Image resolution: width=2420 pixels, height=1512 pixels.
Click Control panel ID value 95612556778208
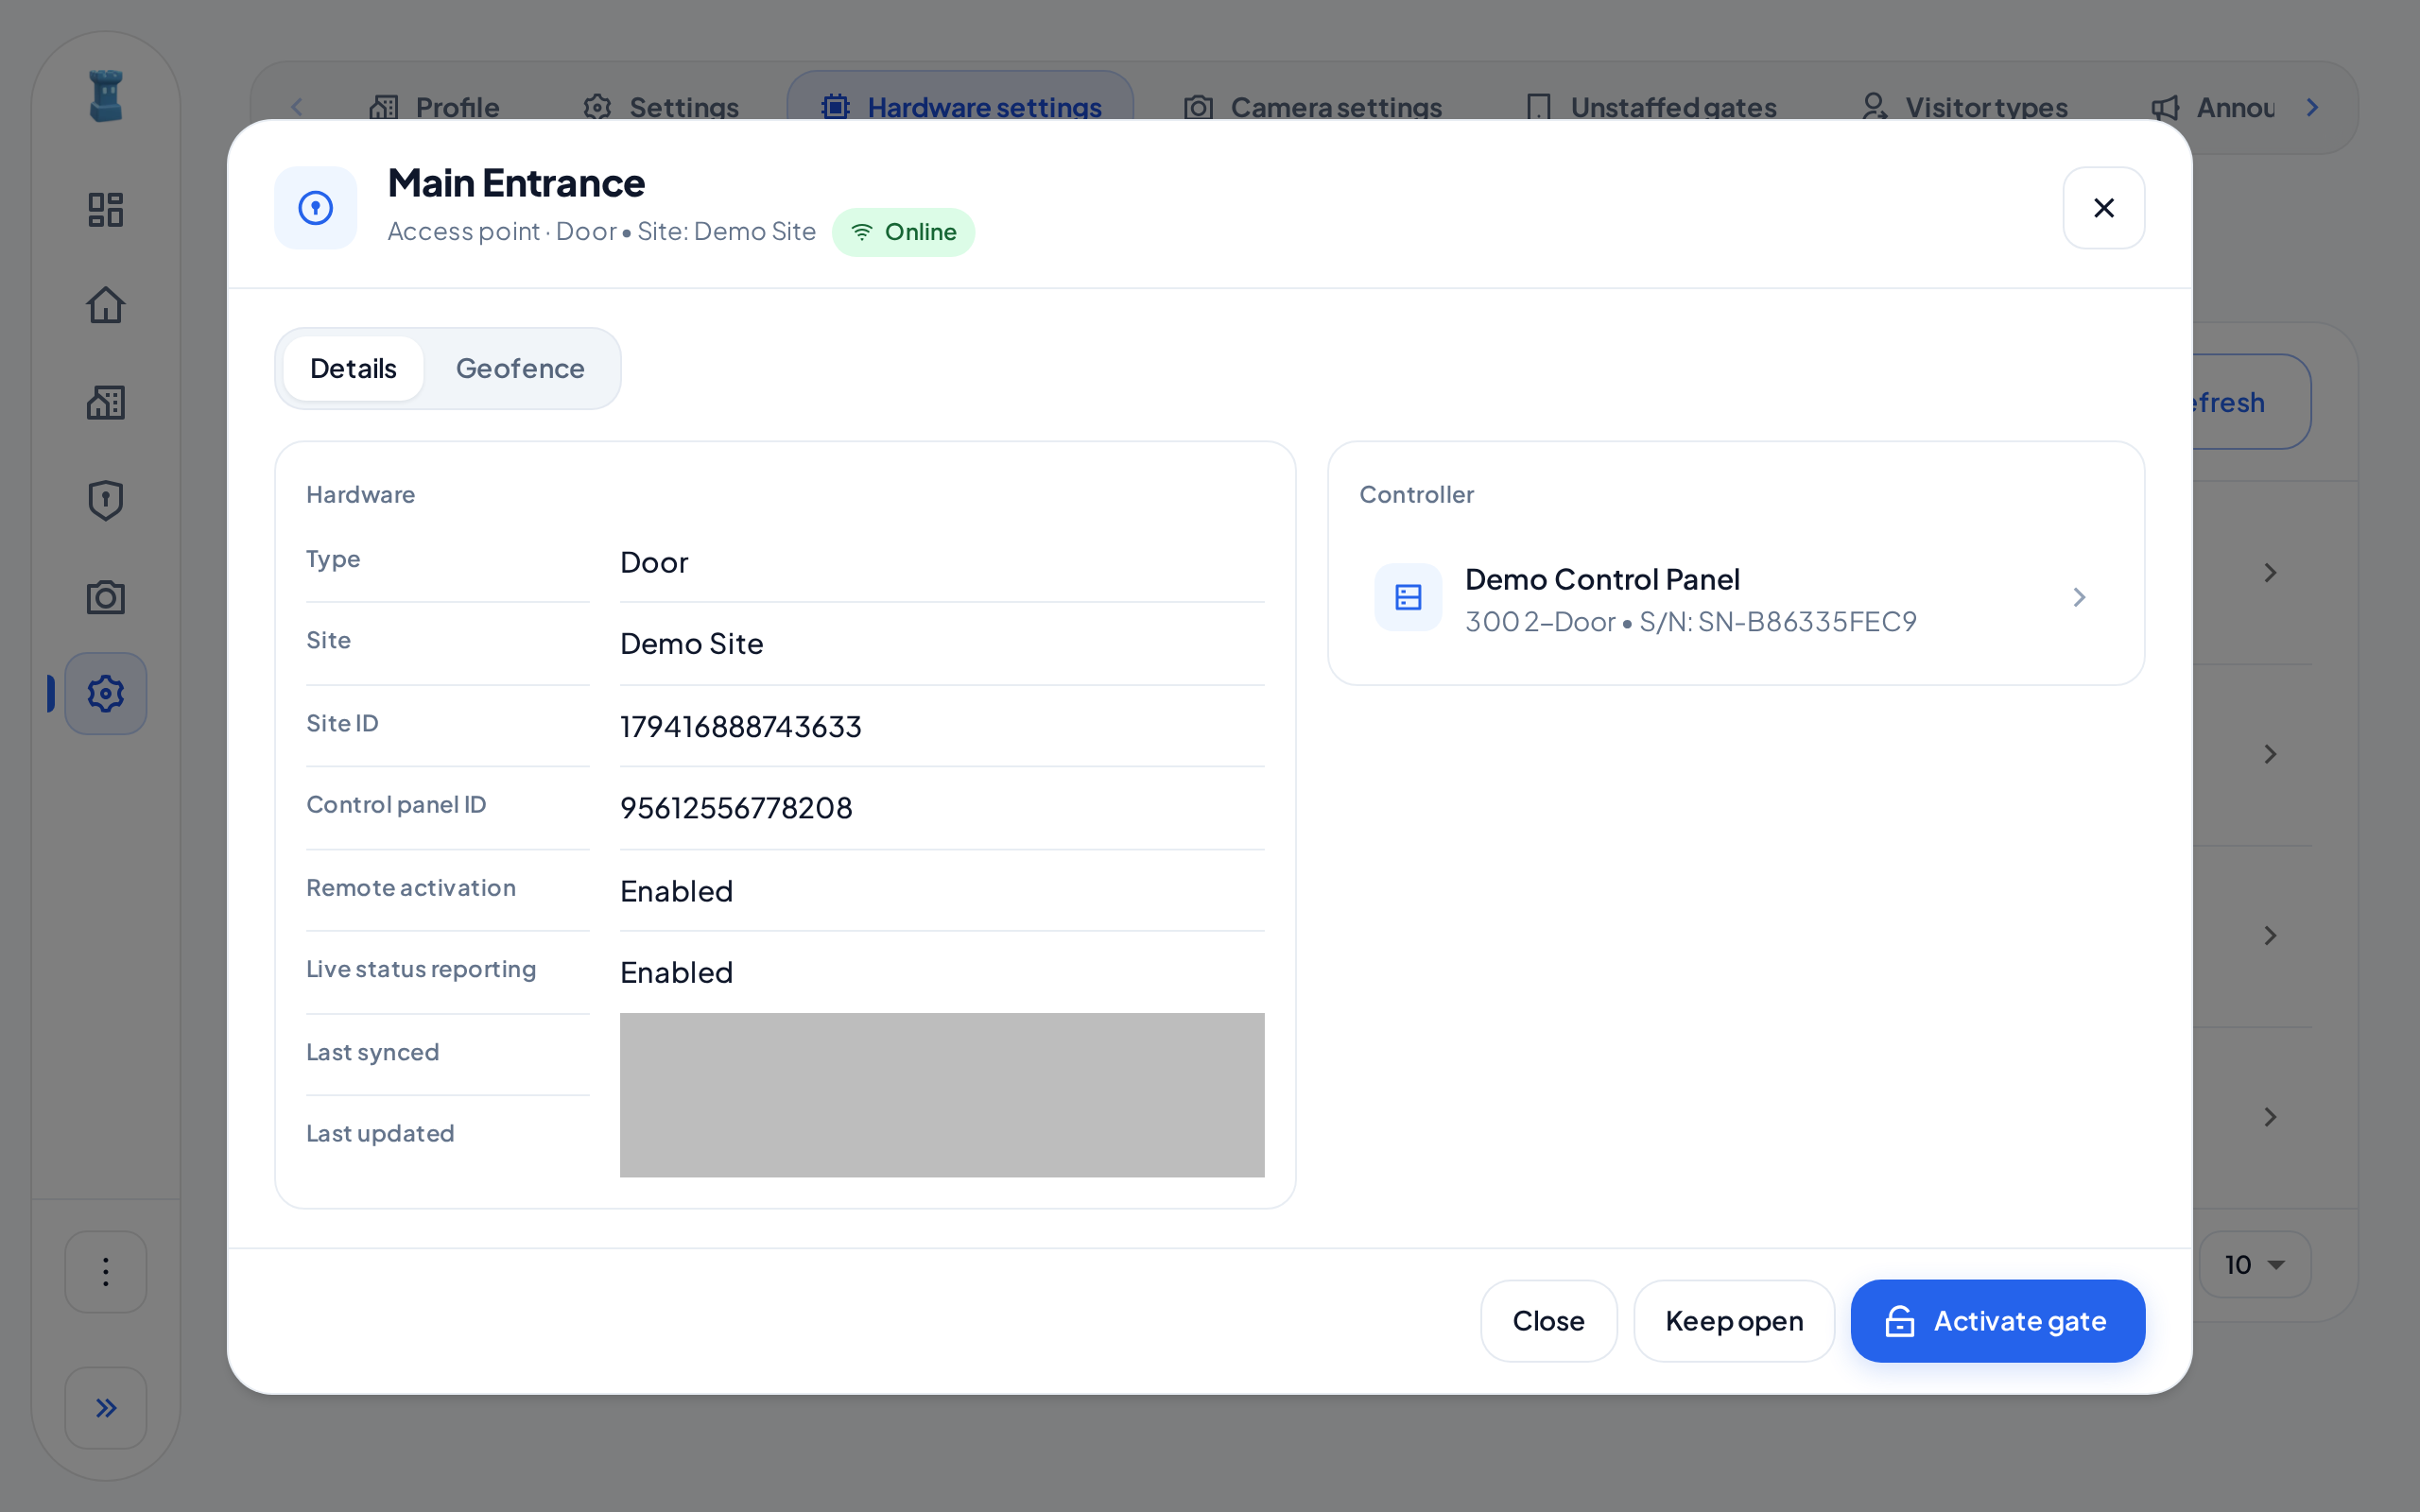[736, 807]
